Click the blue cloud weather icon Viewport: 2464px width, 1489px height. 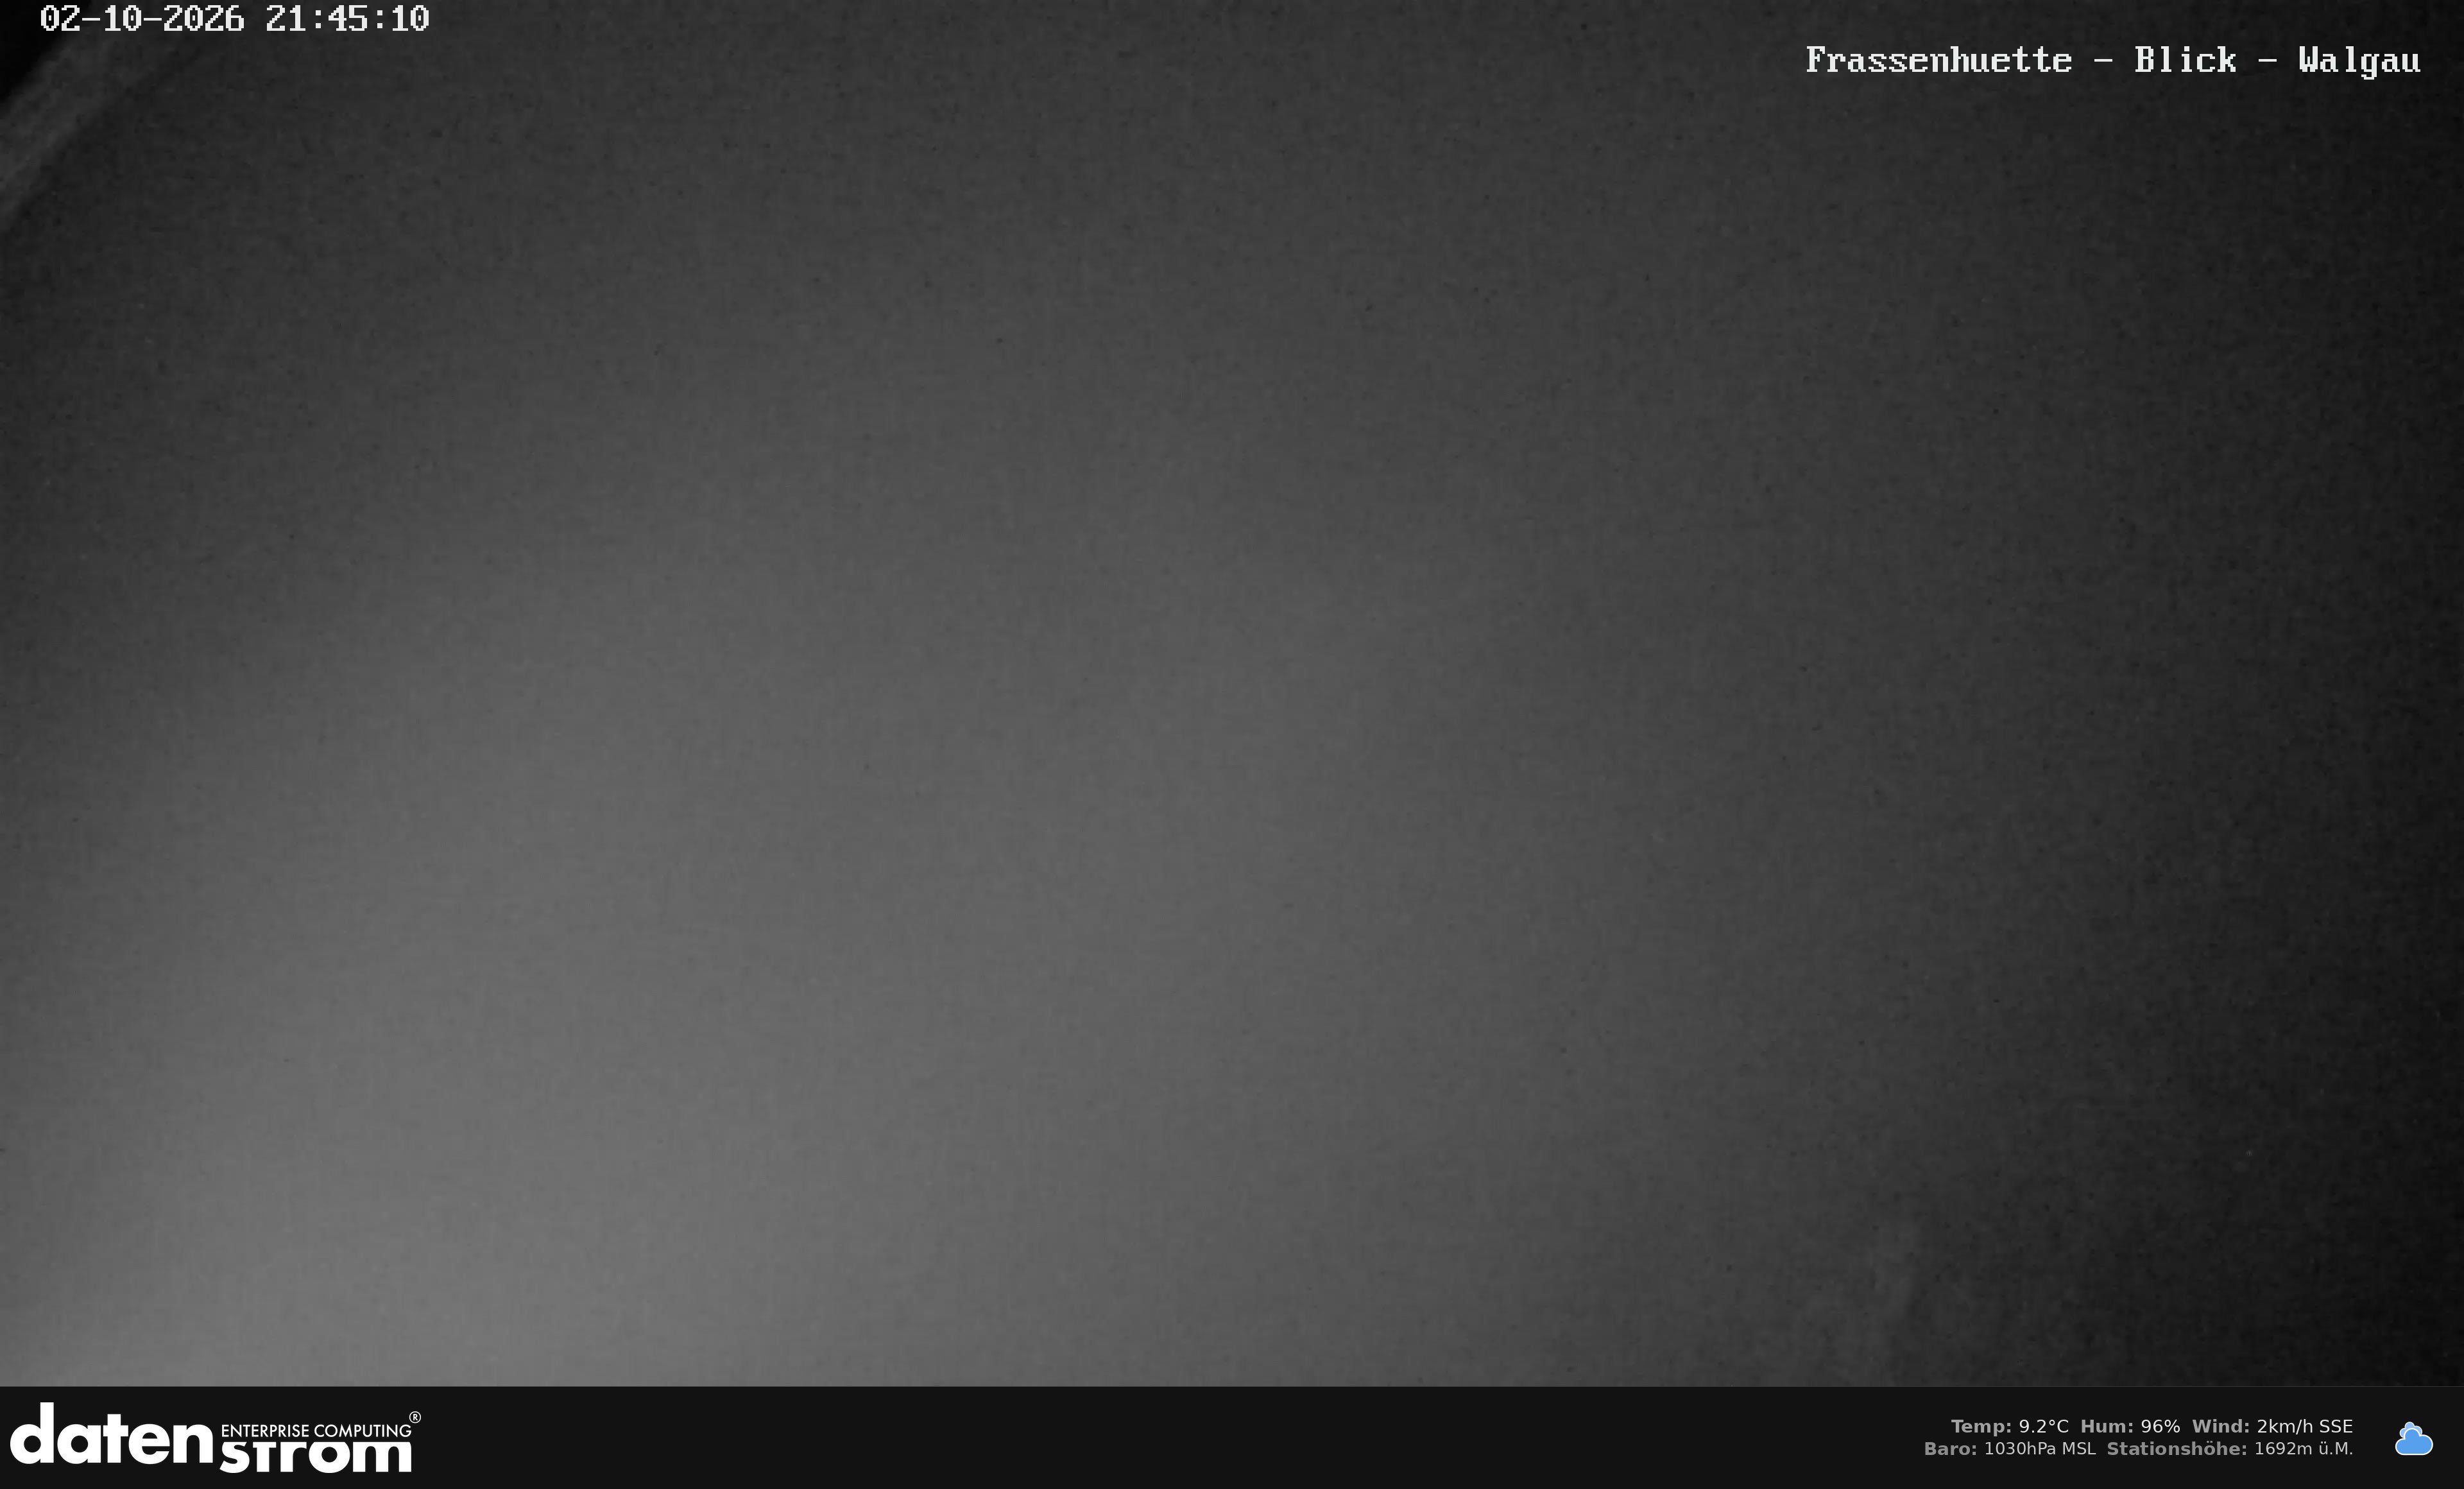pyautogui.click(x=2413, y=1438)
